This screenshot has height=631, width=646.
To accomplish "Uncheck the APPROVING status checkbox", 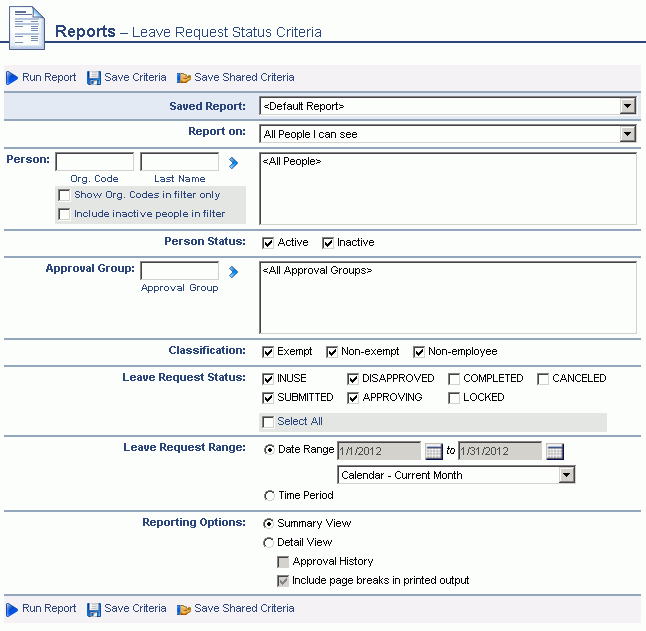I will click(x=353, y=398).
